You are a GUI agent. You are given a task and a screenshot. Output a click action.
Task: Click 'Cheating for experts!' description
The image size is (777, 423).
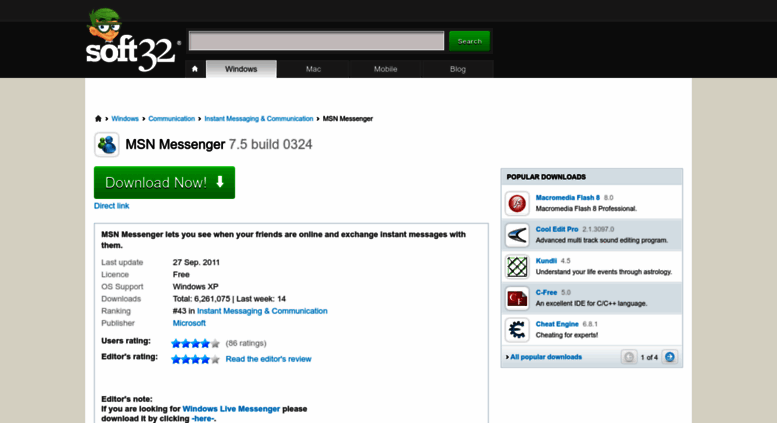566,335
